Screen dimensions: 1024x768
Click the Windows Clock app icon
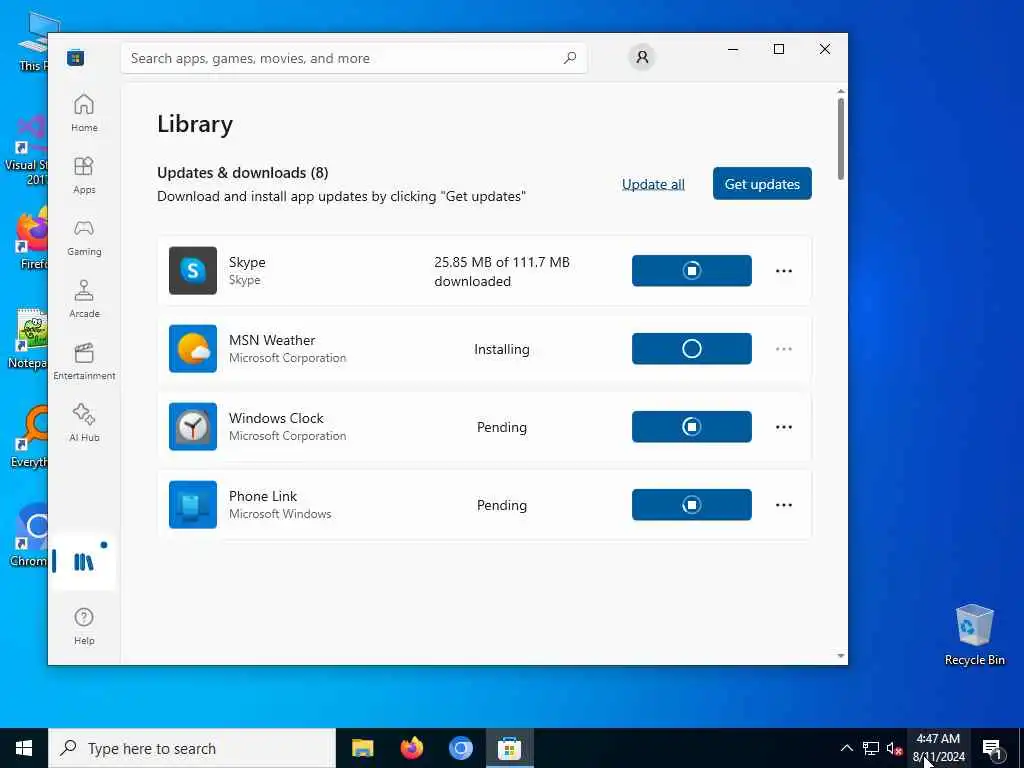(x=193, y=426)
